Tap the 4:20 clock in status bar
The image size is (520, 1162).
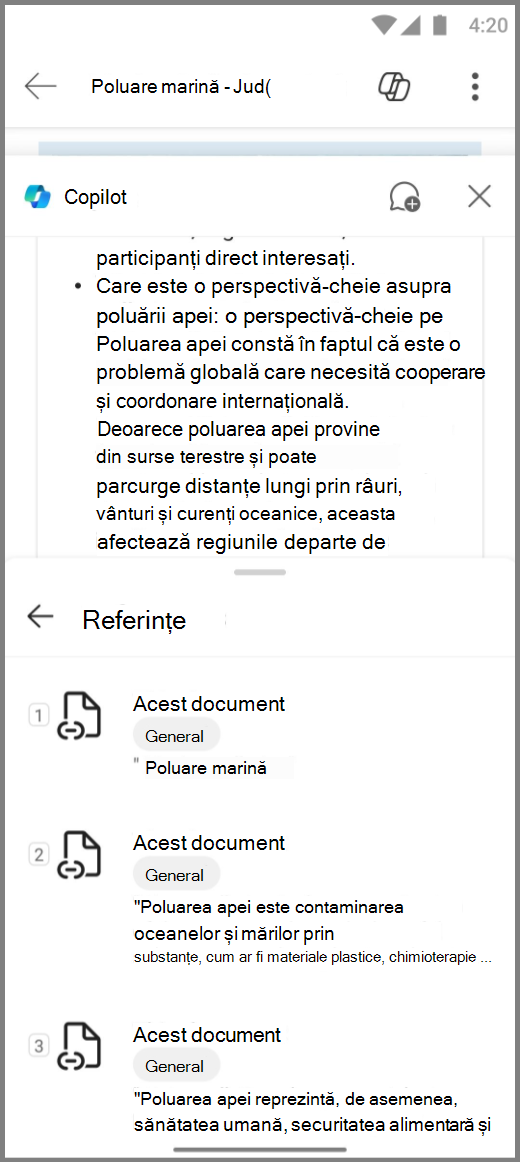(x=488, y=25)
